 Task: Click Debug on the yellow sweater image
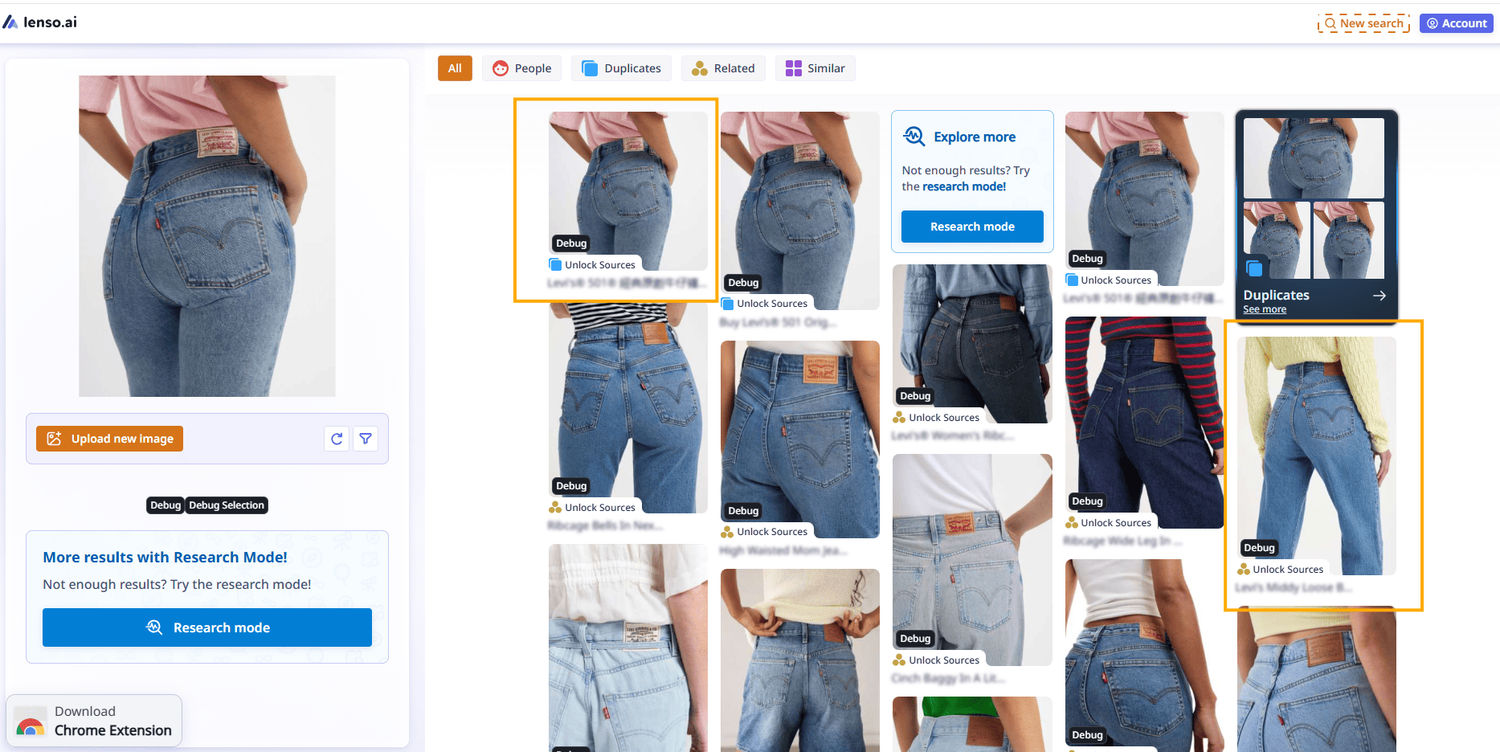click(x=1259, y=548)
